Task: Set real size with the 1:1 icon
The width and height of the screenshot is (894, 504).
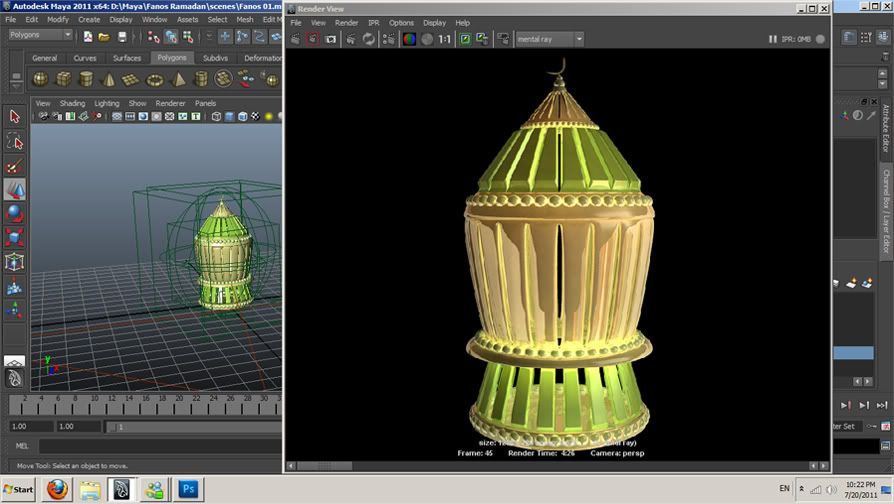Action: click(445, 39)
